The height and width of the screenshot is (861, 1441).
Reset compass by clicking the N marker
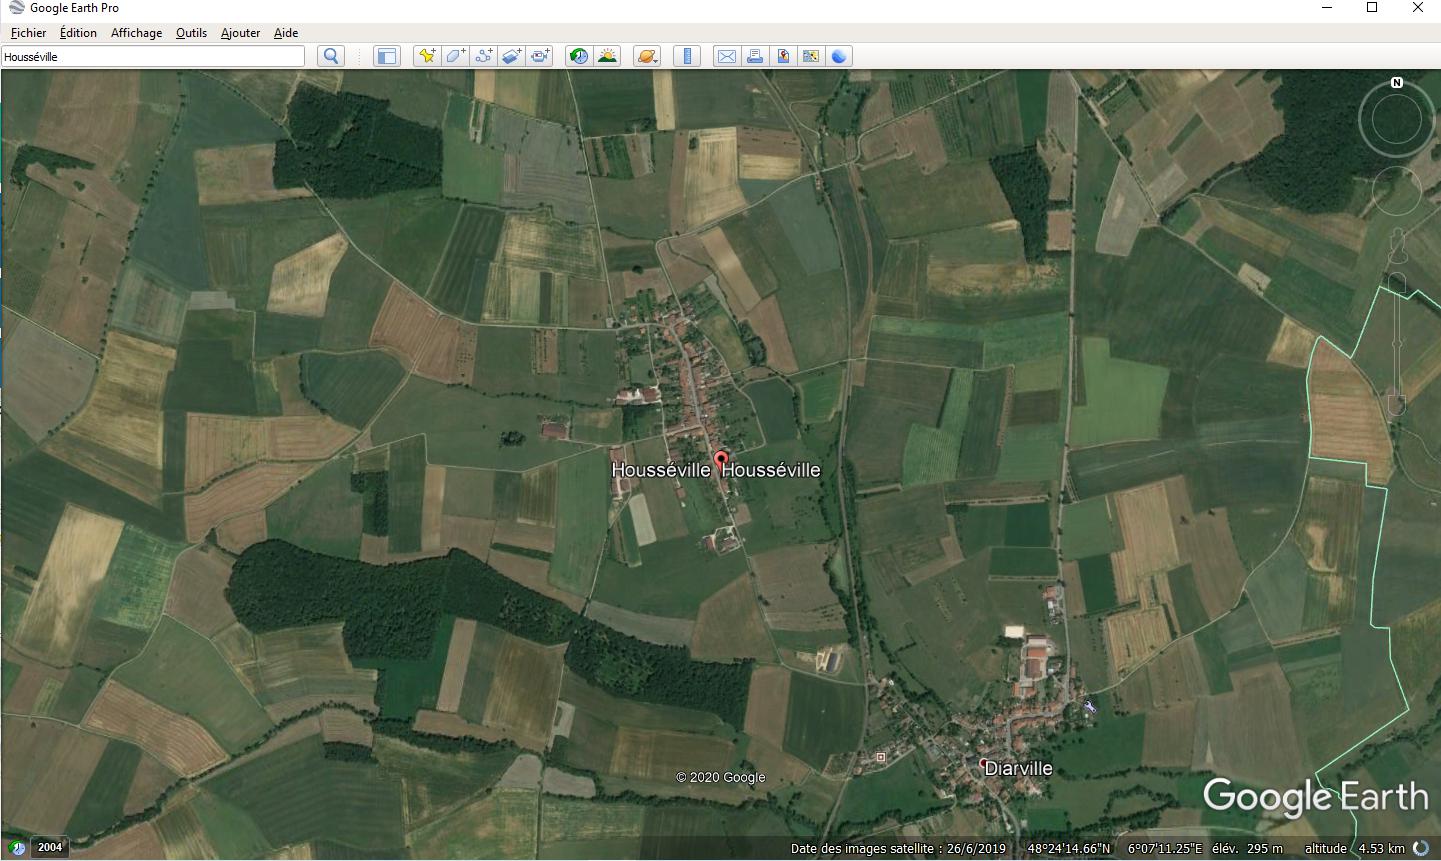pyautogui.click(x=1397, y=83)
